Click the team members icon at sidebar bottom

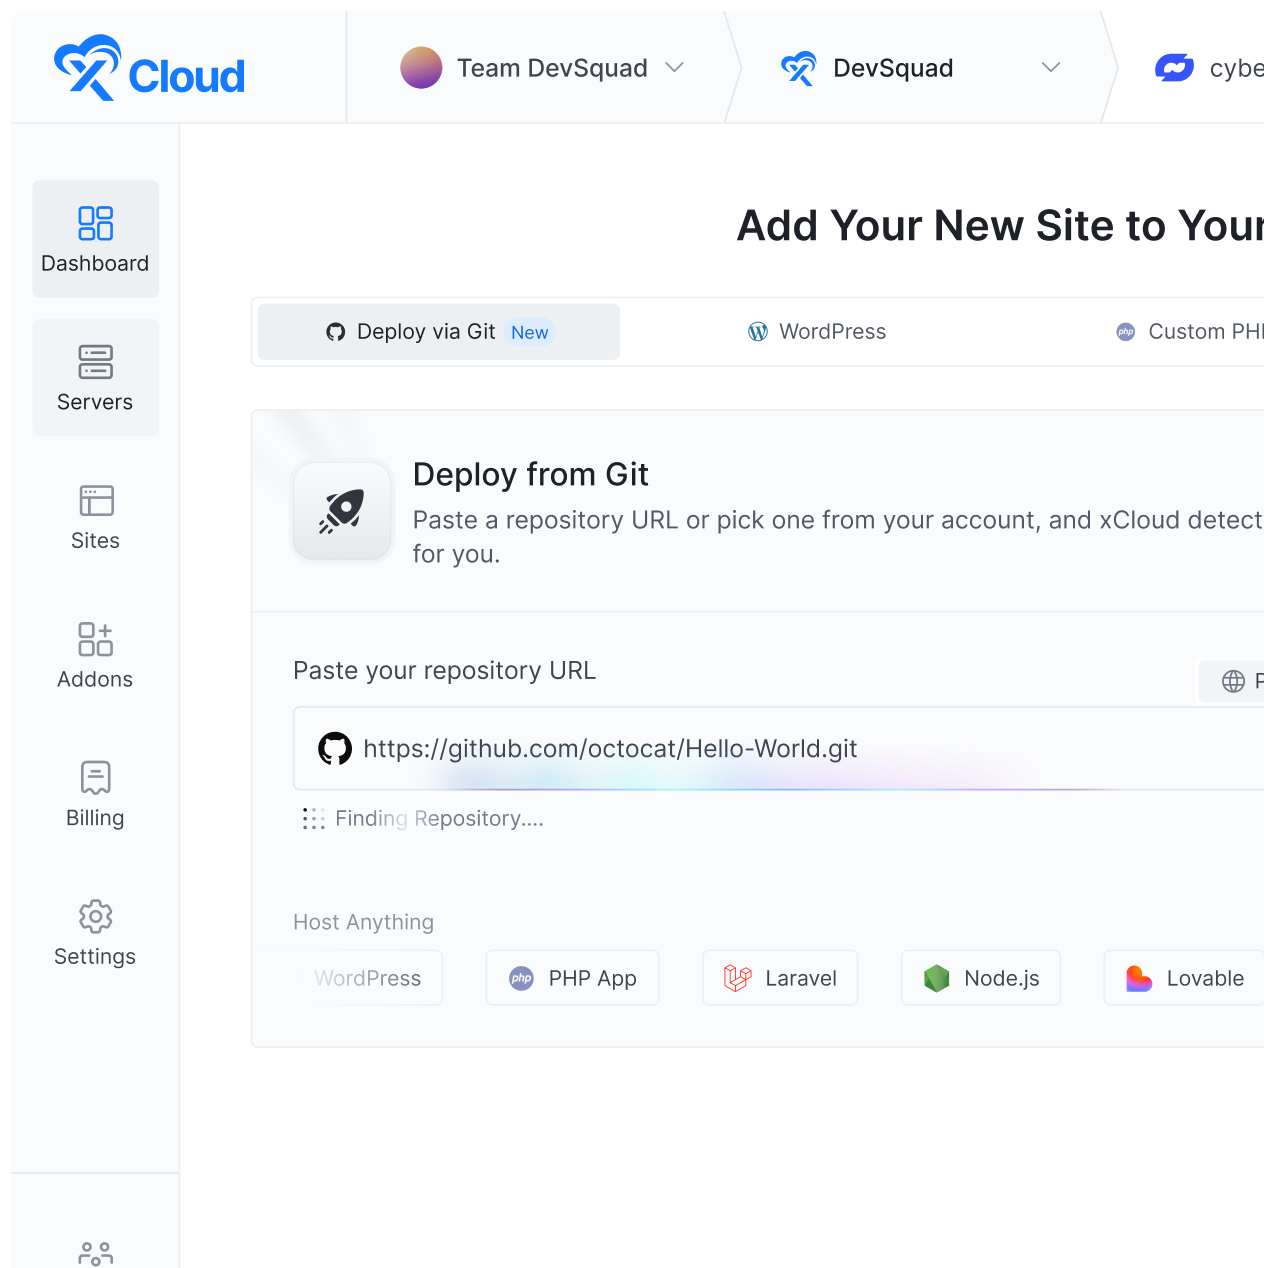click(96, 1253)
